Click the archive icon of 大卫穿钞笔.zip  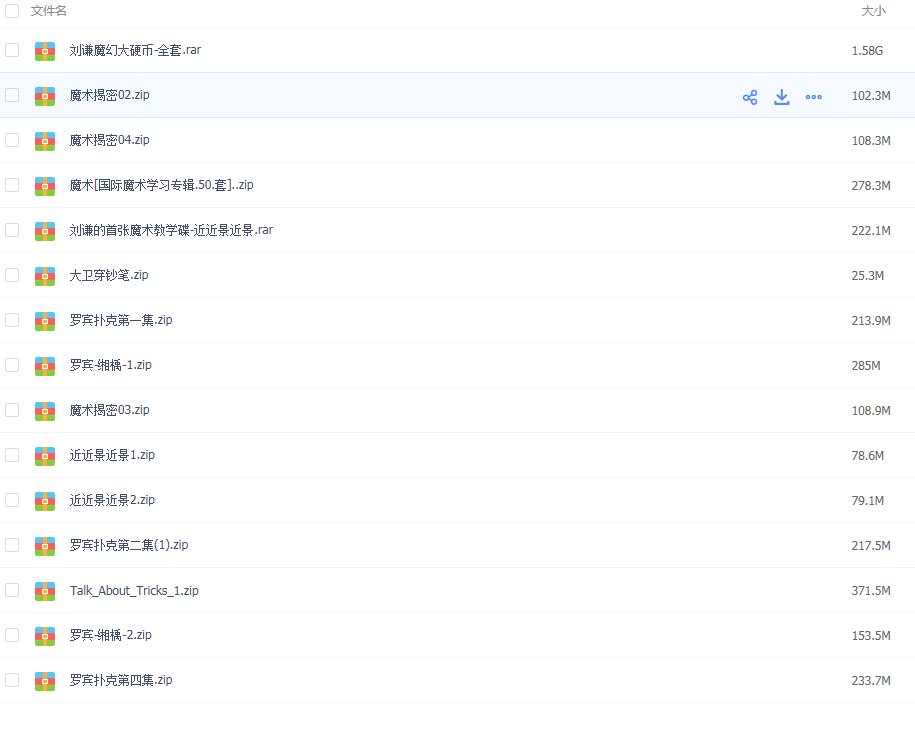(x=45, y=276)
